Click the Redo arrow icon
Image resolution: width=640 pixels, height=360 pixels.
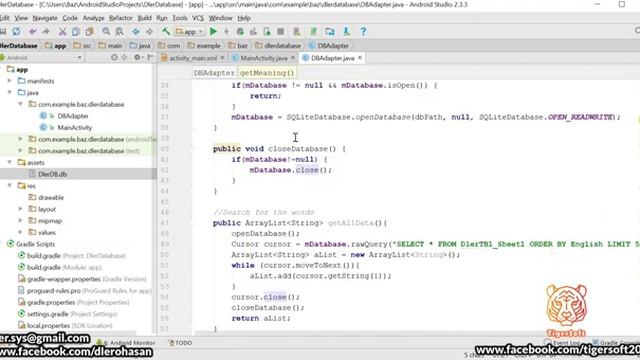click(x=46, y=31)
